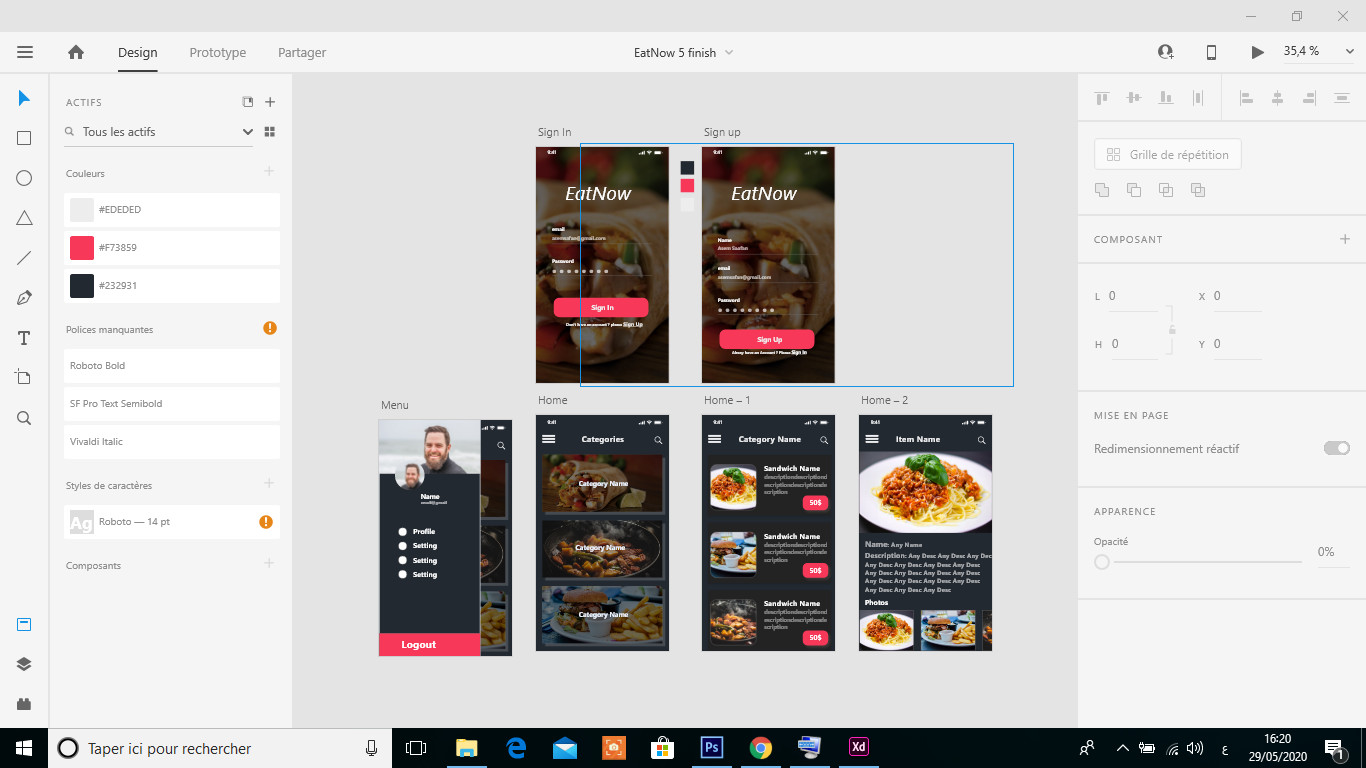Open the Layers panel icon
Viewport: 1366px width, 768px height.
click(24, 664)
